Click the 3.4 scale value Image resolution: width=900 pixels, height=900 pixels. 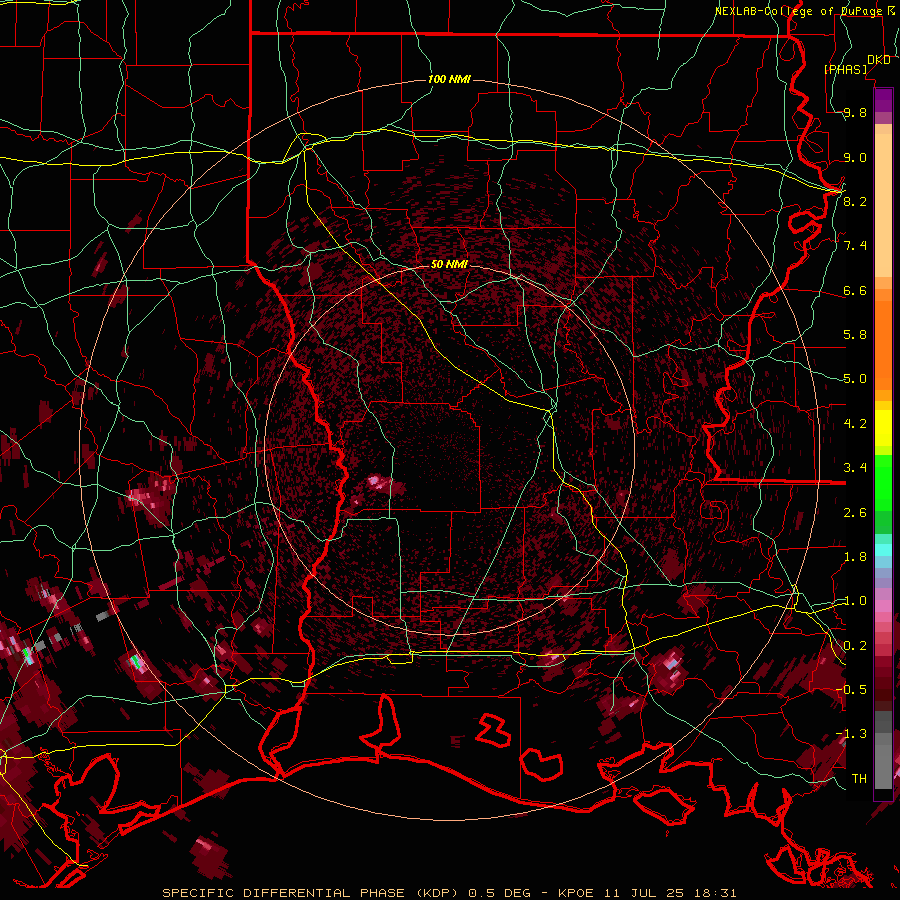[855, 468]
